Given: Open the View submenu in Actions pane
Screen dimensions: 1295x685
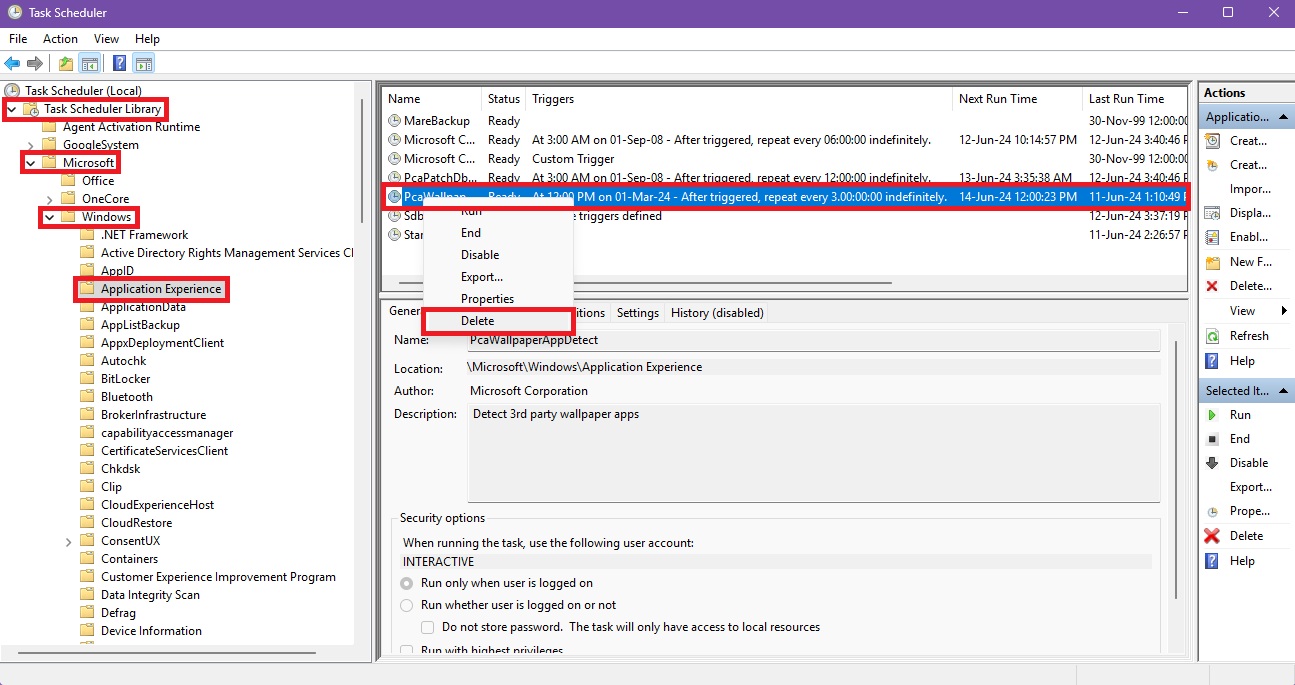Looking at the screenshot, I should point(1240,310).
